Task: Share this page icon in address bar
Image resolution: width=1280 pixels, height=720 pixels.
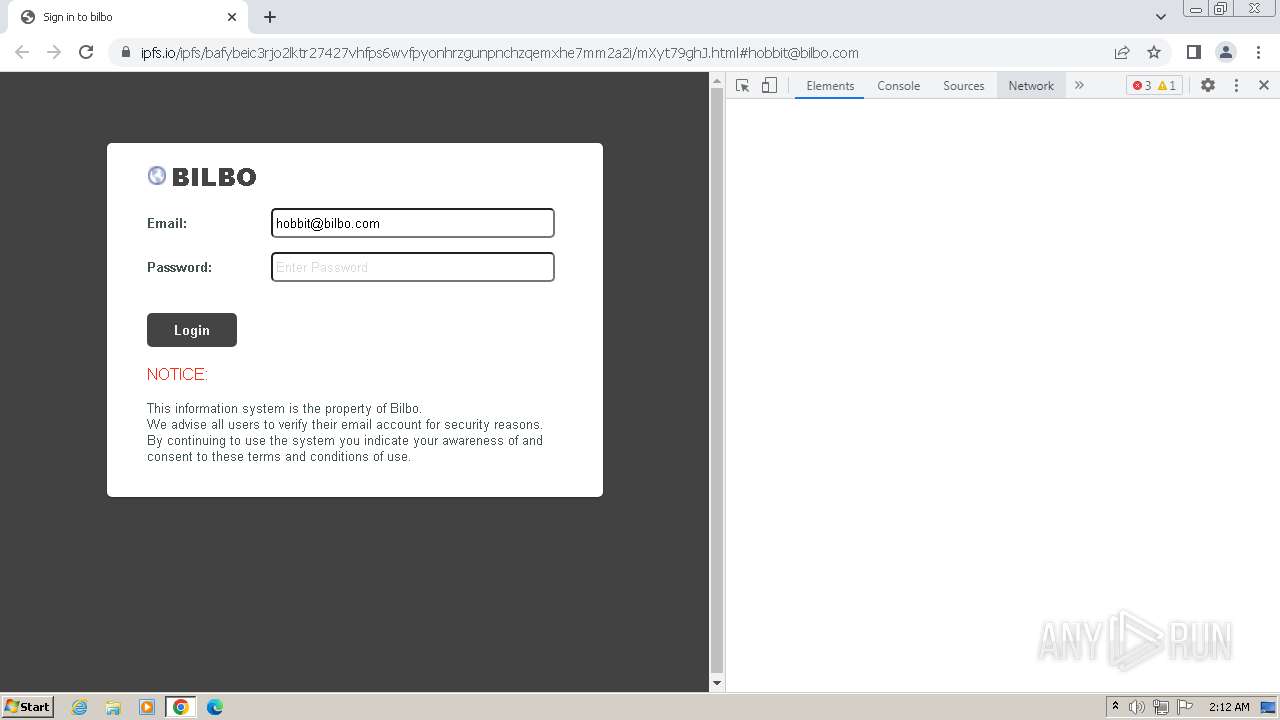Action: coord(1122,52)
